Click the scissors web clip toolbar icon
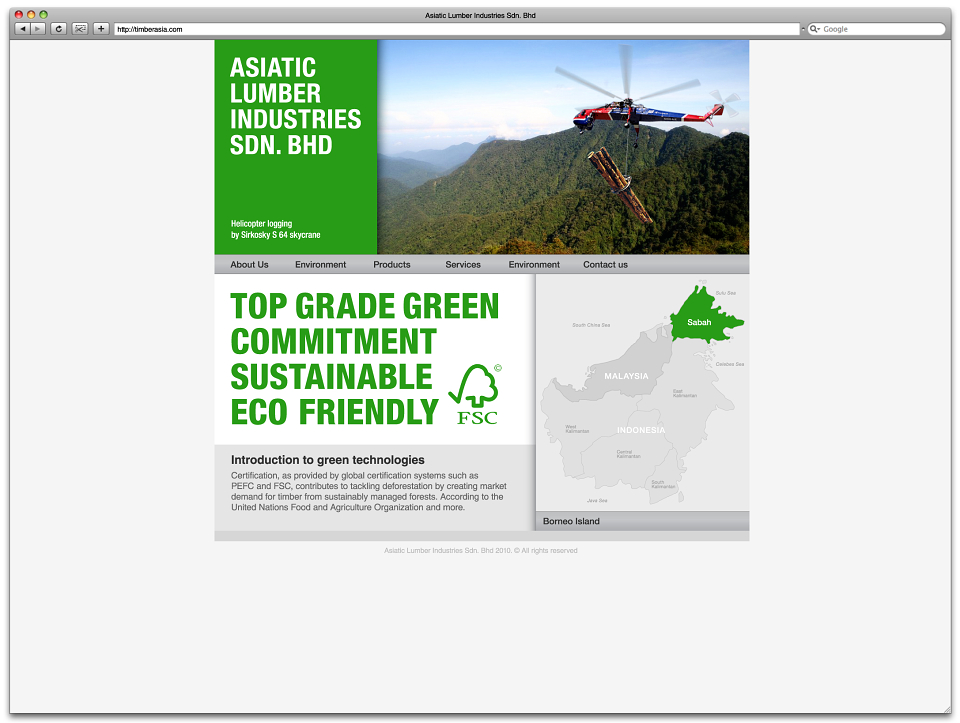 coord(80,29)
